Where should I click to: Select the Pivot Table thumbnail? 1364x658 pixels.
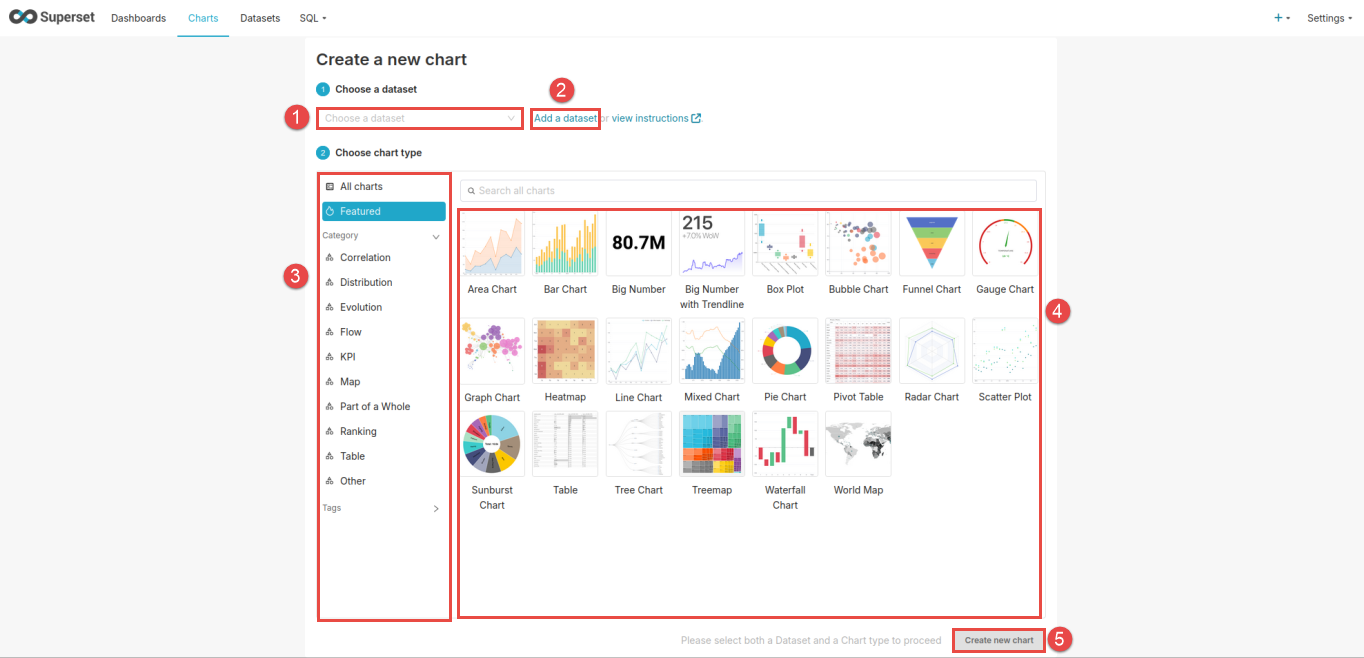(x=858, y=351)
